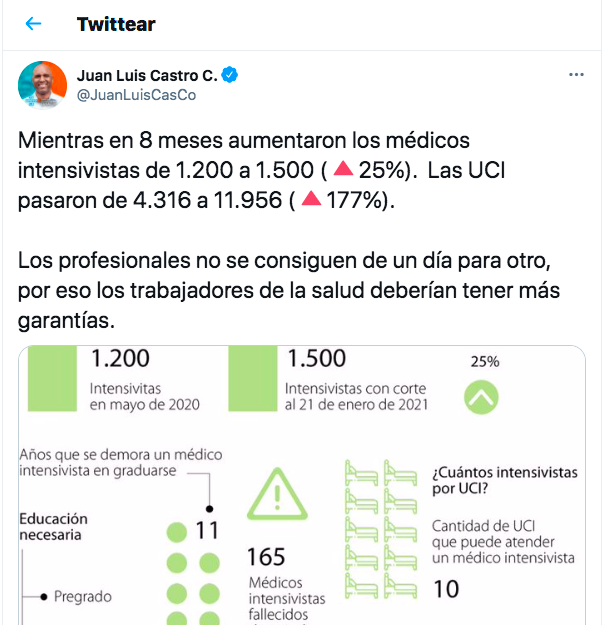Viewport: 603px width, 625px height.
Task: Click the '¿Cuántos intensivistas por UCI?' heading
Action: click(505, 480)
